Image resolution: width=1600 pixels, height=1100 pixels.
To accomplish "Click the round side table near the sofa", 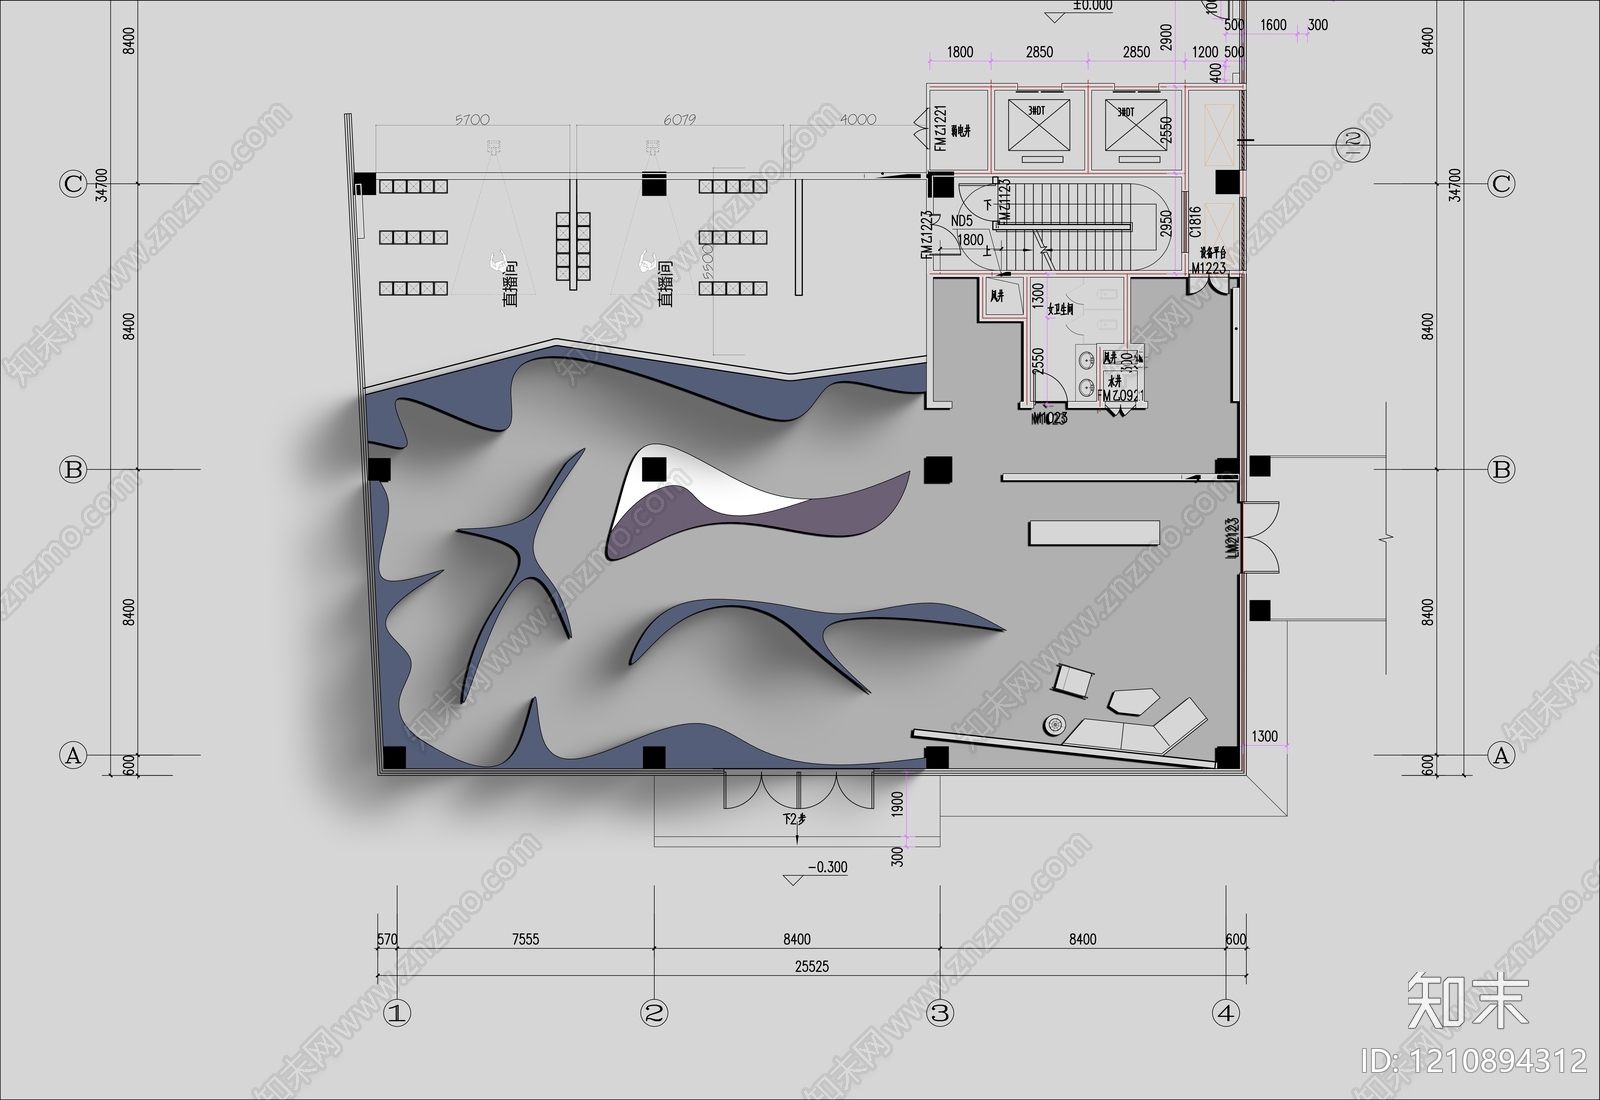I will 1053,724.
